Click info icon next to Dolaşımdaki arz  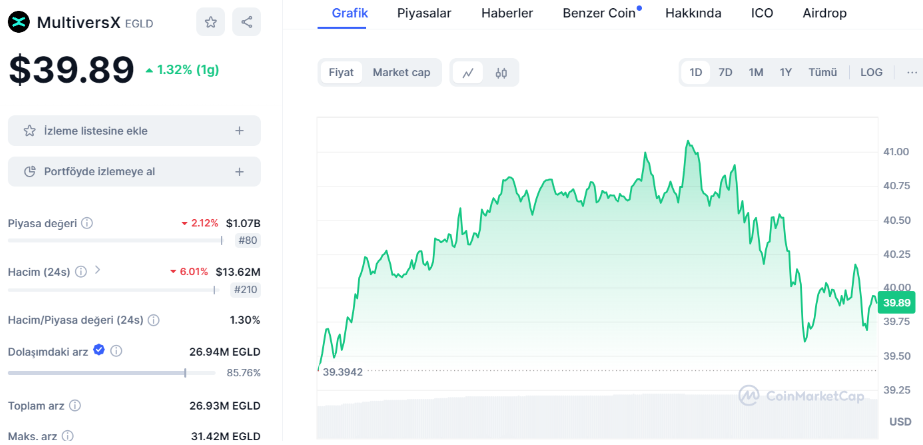tap(116, 351)
